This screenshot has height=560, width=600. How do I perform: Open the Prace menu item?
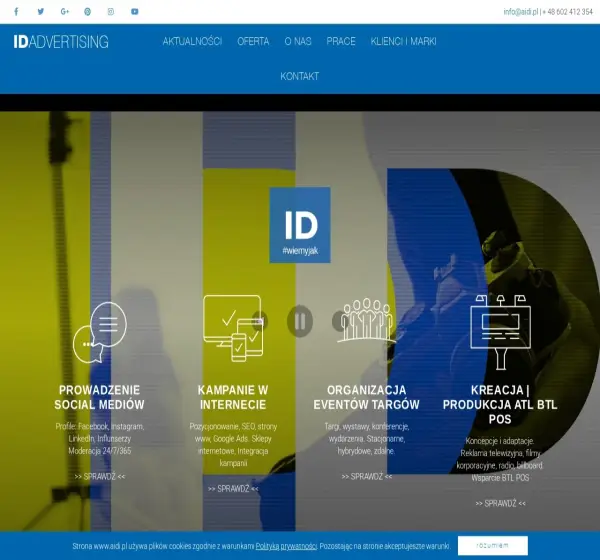[x=341, y=41]
